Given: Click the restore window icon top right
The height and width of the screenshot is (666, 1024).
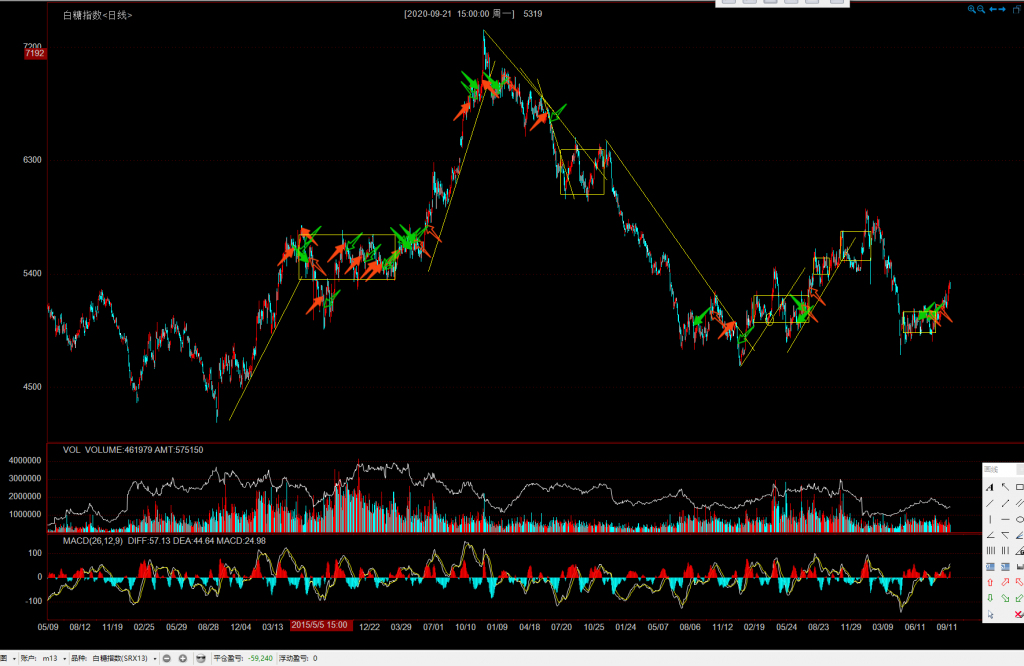Looking at the screenshot, I should click(x=1017, y=10).
